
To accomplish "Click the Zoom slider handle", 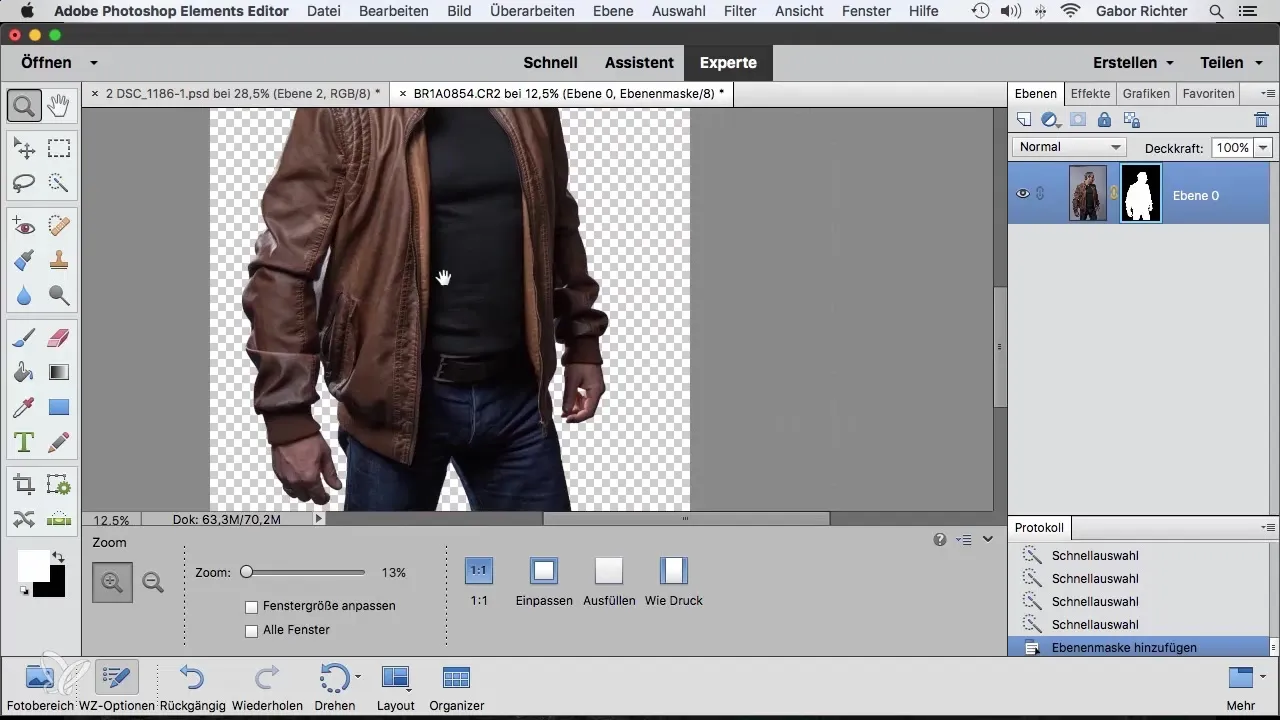I will click(246, 572).
